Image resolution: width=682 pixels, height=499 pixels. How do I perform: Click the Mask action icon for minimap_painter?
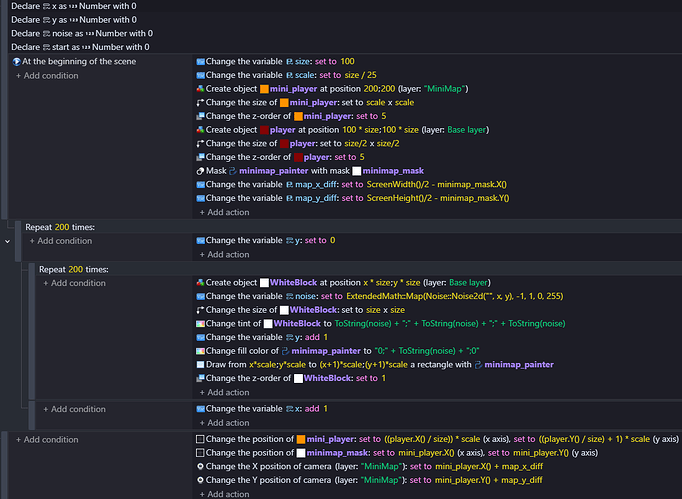point(201,171)
